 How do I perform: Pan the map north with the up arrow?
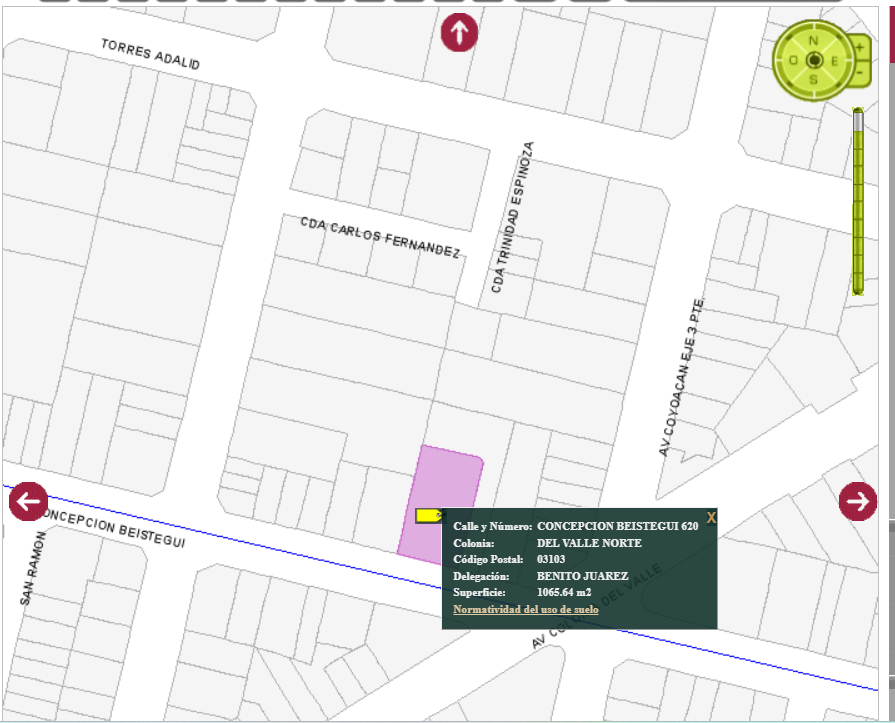pyautogui.click(x=459, y=33)
